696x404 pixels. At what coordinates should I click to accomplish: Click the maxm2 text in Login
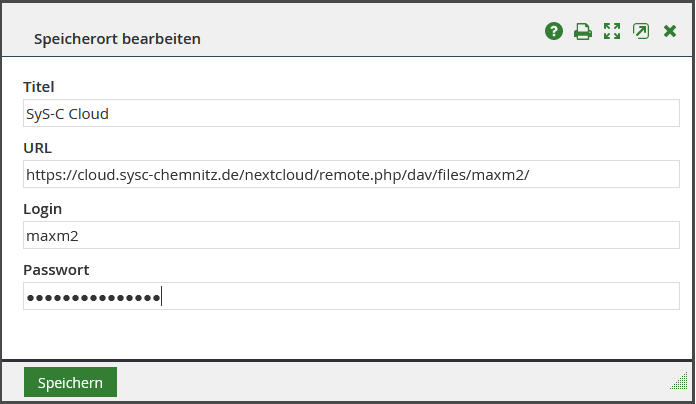pyautogui.click(x=52, y=236)
